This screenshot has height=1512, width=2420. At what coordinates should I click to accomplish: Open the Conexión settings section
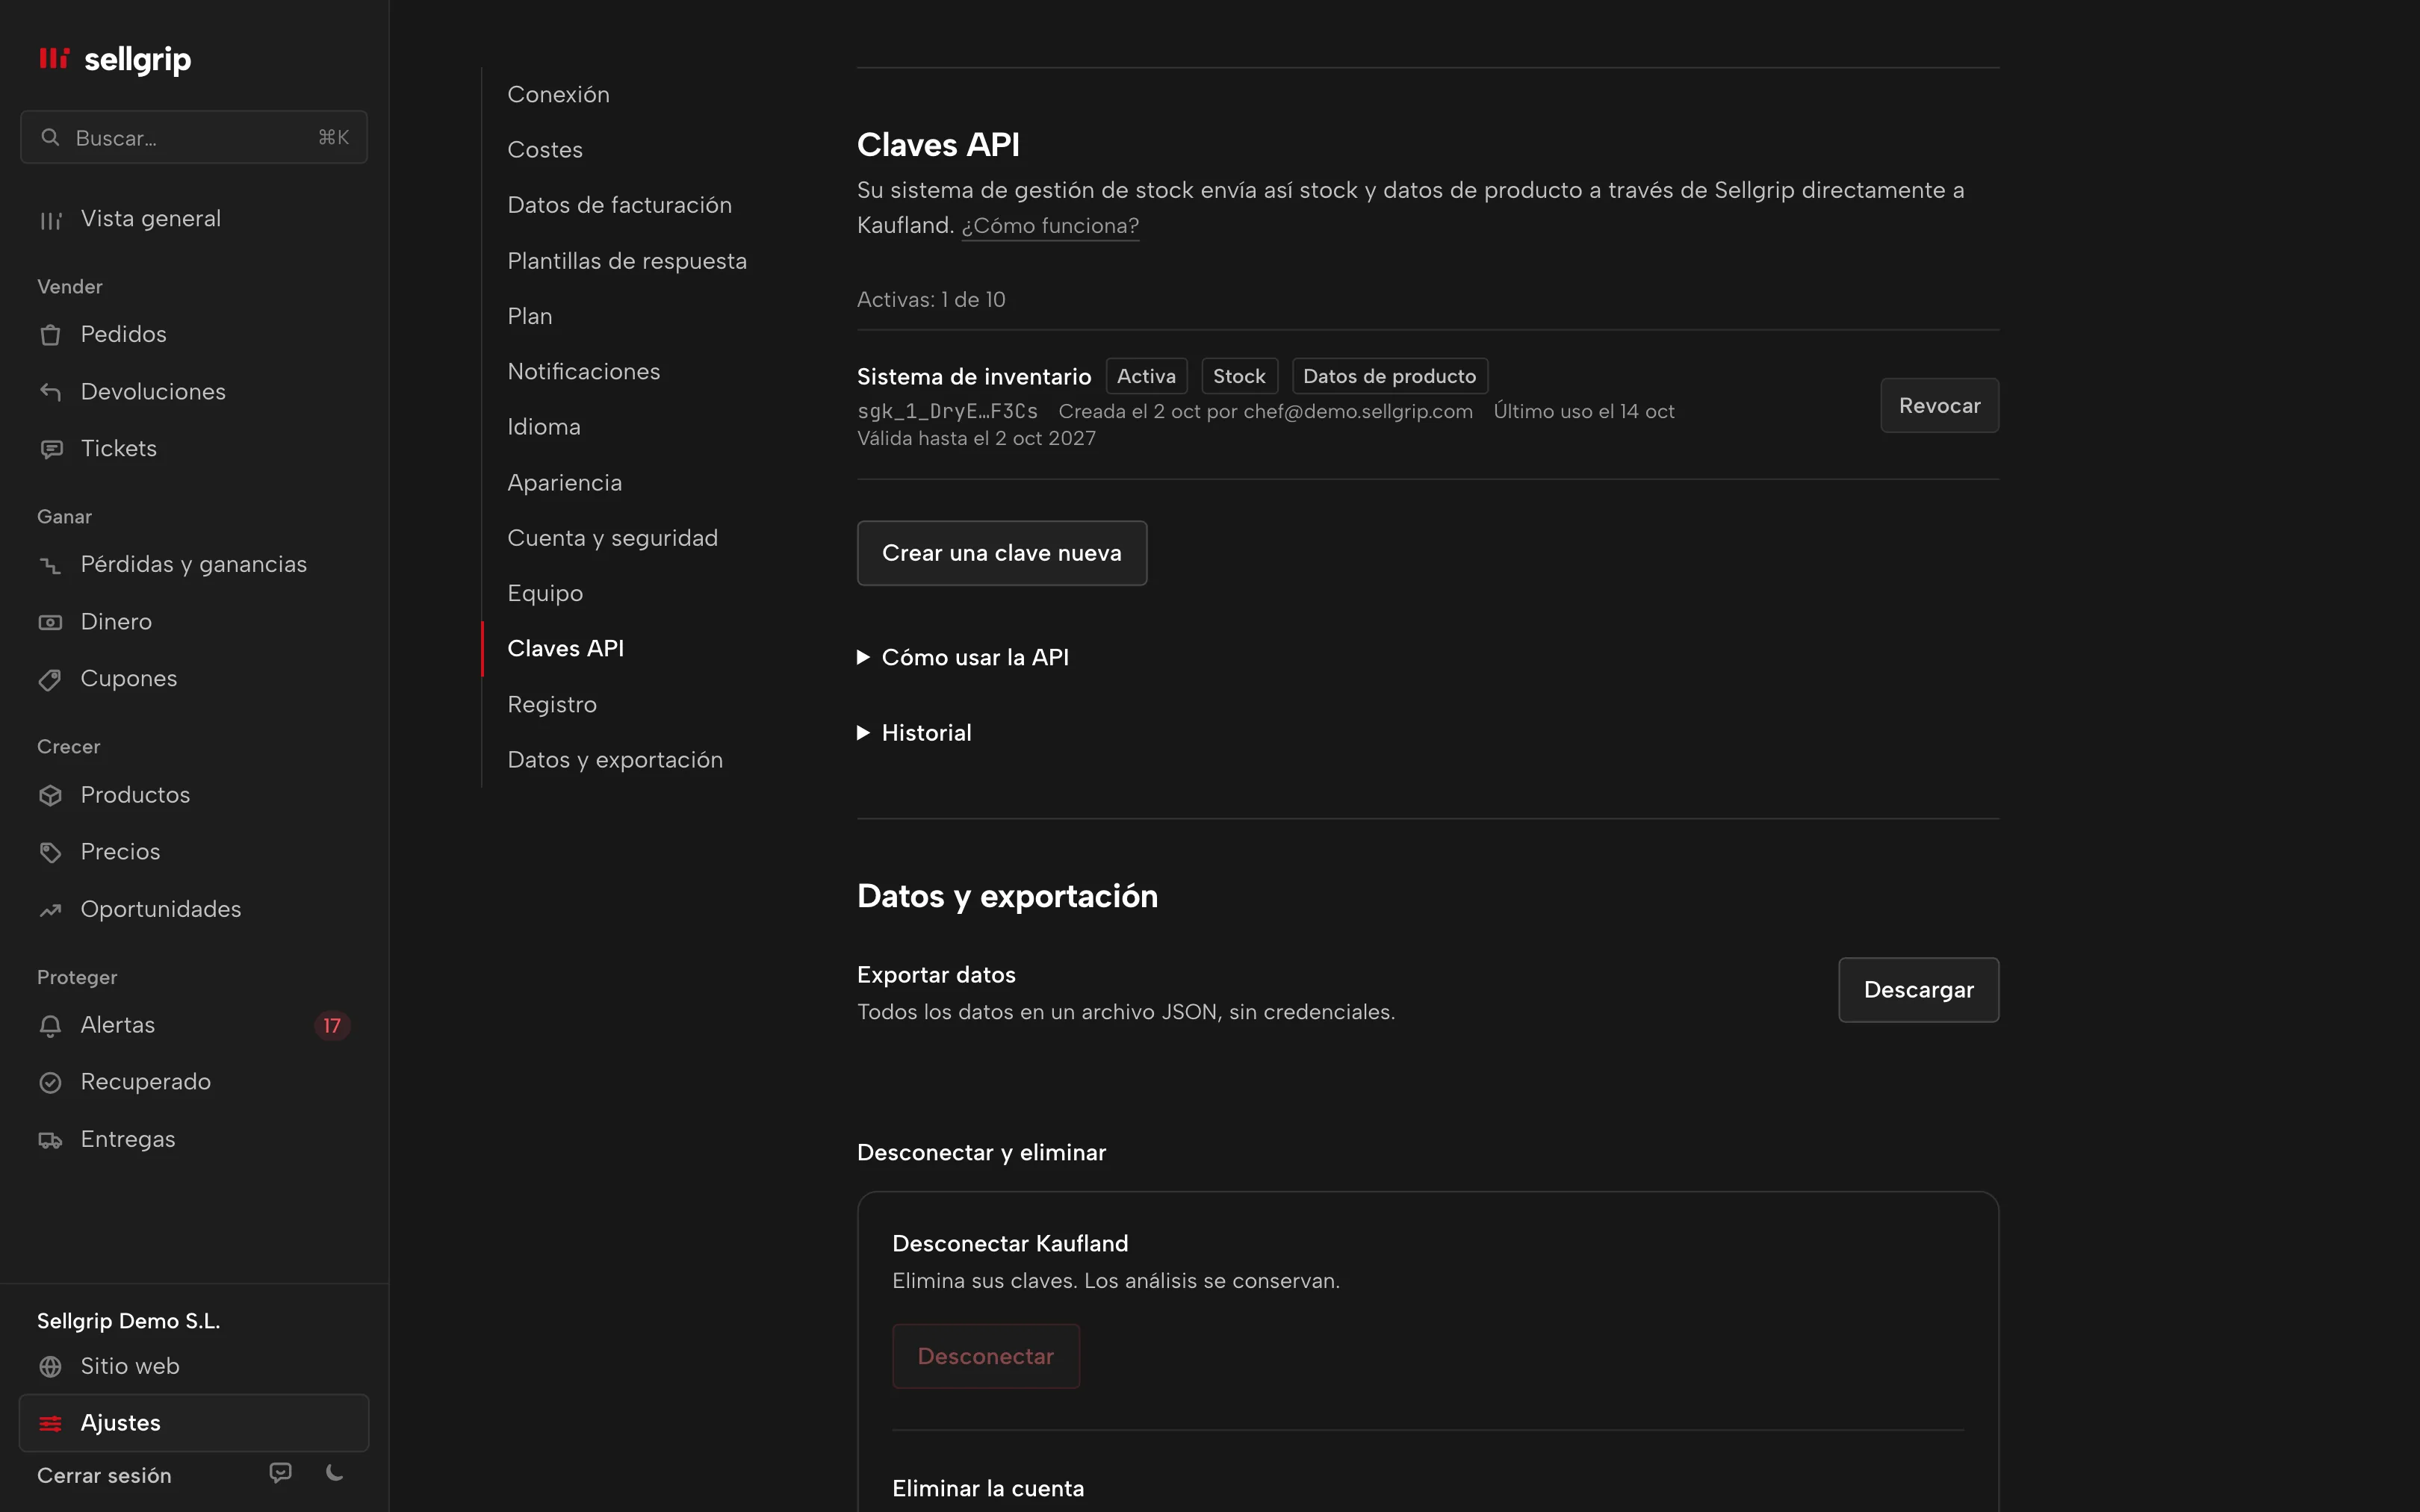click(x=558, y=94)
